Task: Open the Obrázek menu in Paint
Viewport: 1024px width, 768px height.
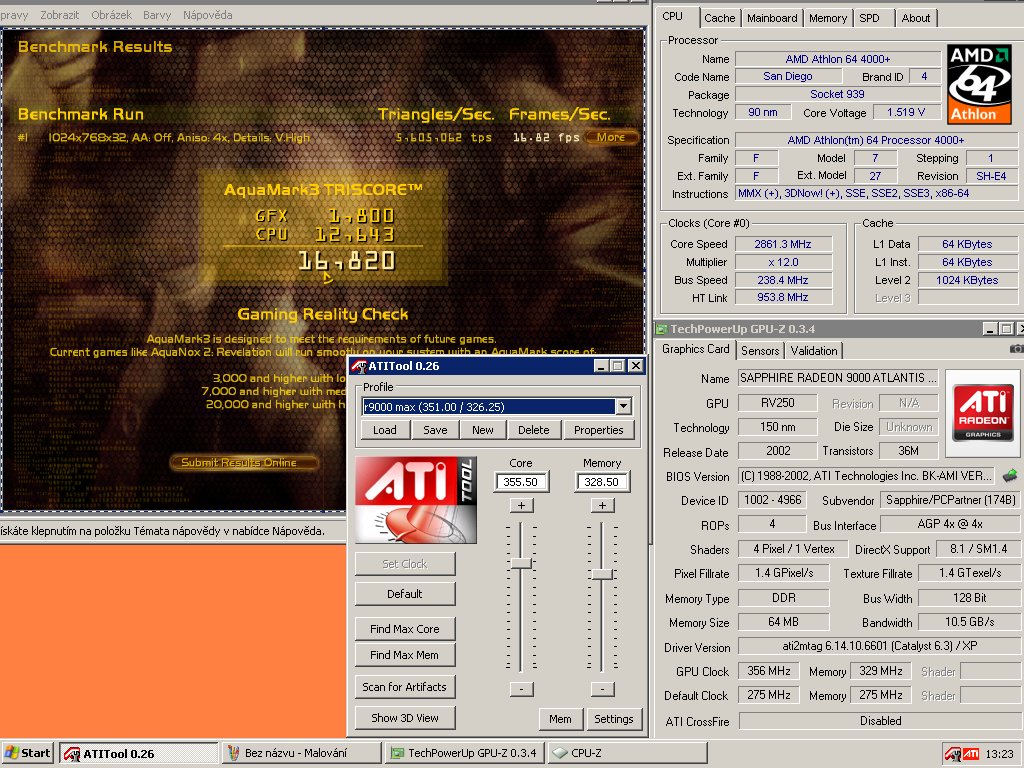Action: (111, 14)
